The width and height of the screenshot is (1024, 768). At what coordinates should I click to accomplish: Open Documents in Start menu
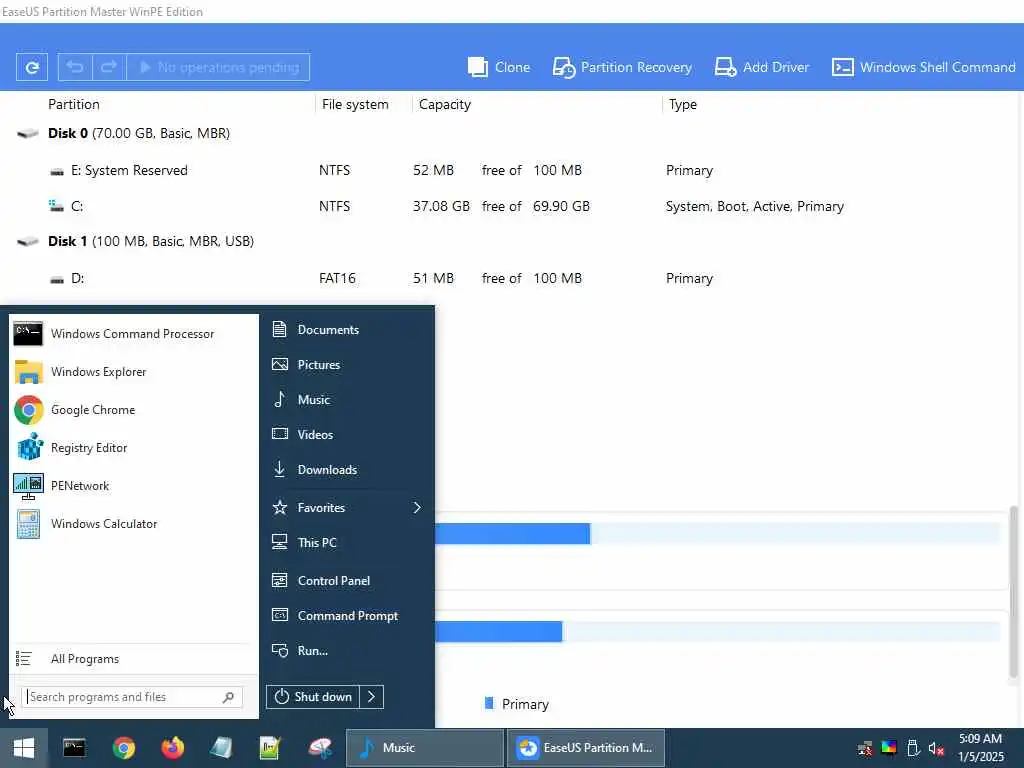coord(347,330)
